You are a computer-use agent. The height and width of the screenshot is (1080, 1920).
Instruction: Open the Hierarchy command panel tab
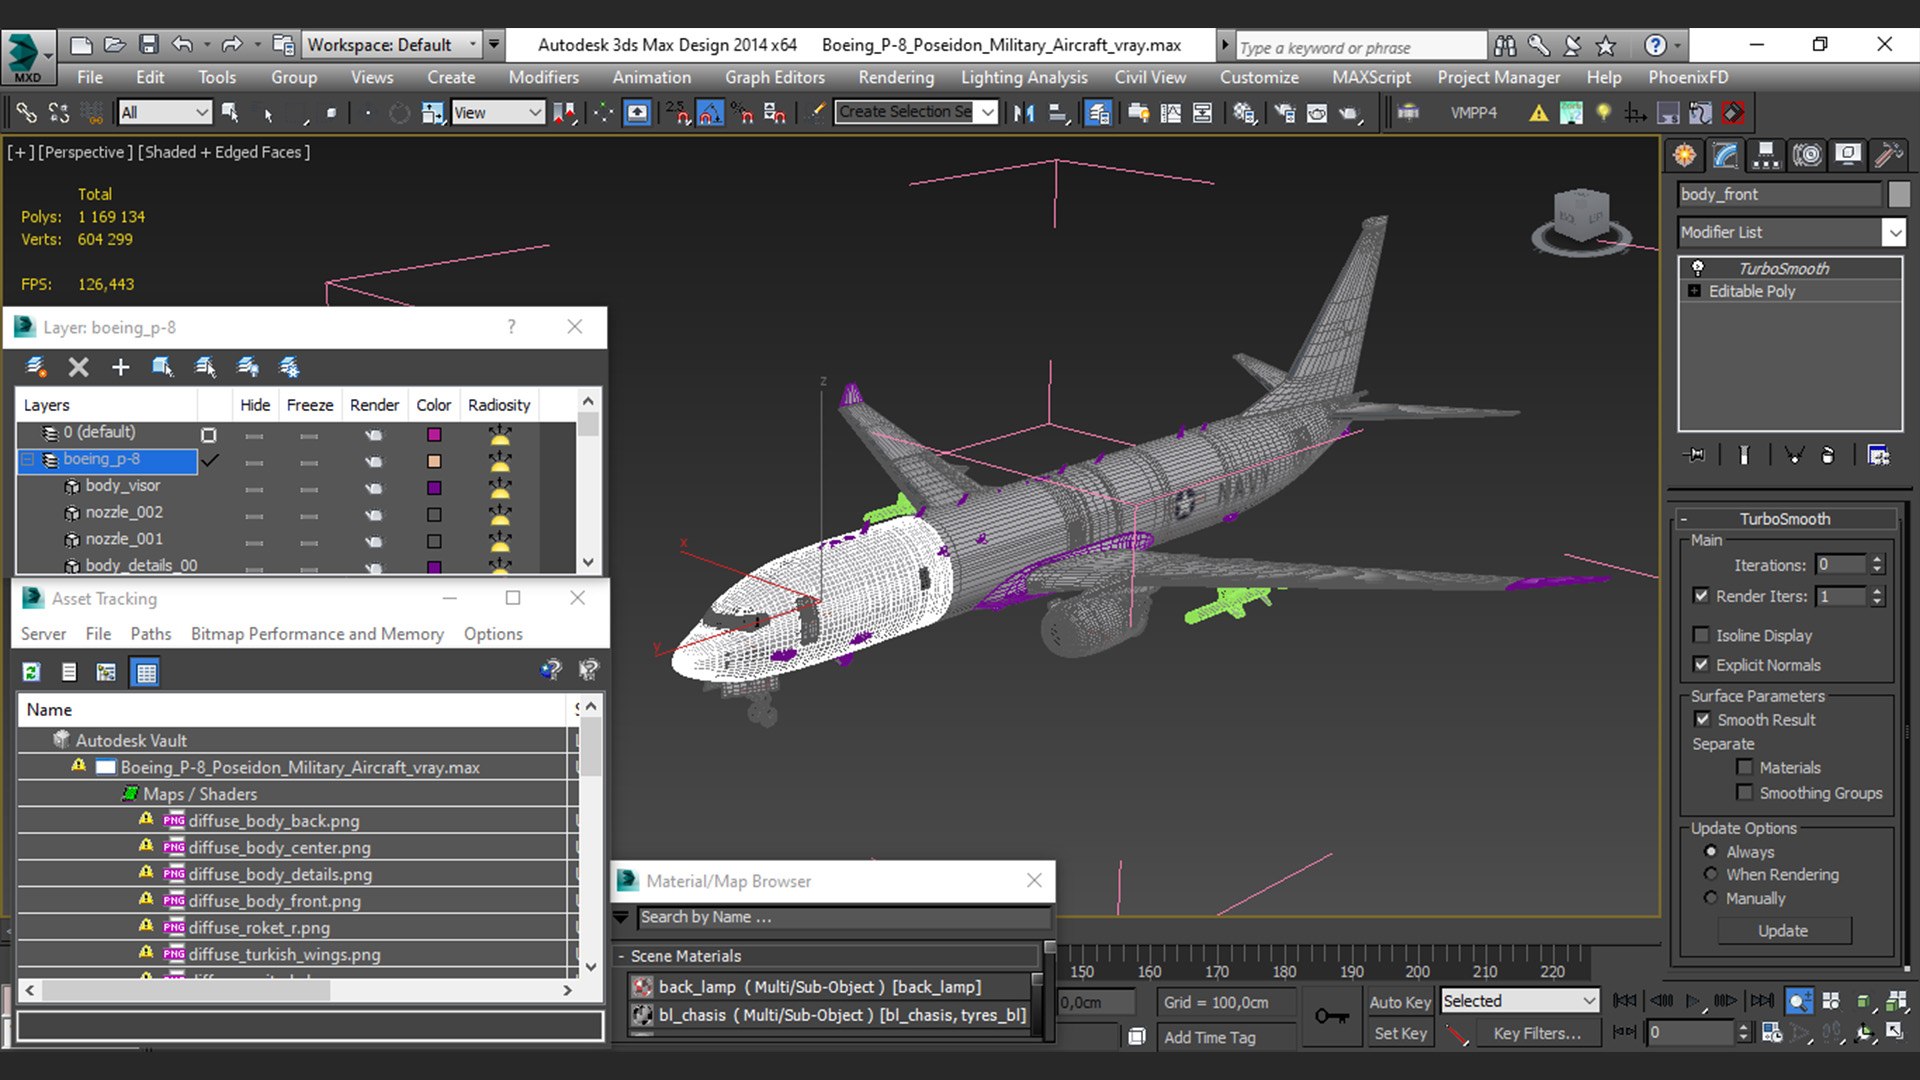(x=1766, y=154)
